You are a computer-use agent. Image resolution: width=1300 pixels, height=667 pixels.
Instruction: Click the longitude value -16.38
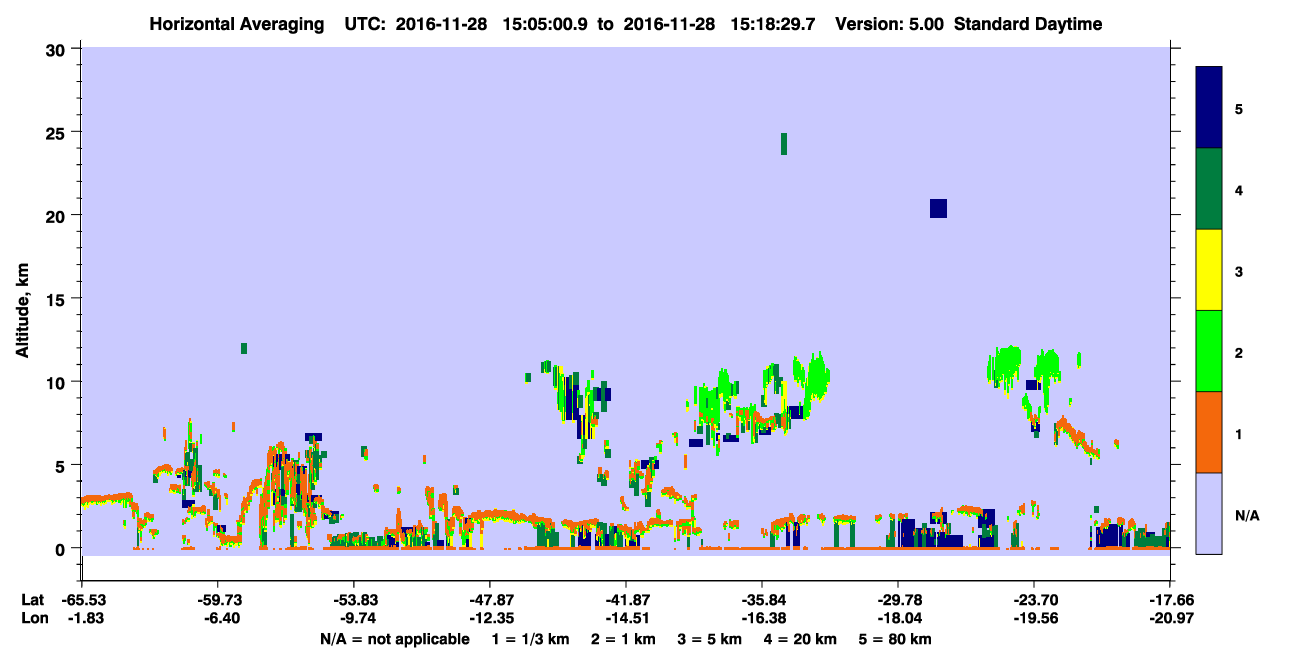[x=762, y=618]
